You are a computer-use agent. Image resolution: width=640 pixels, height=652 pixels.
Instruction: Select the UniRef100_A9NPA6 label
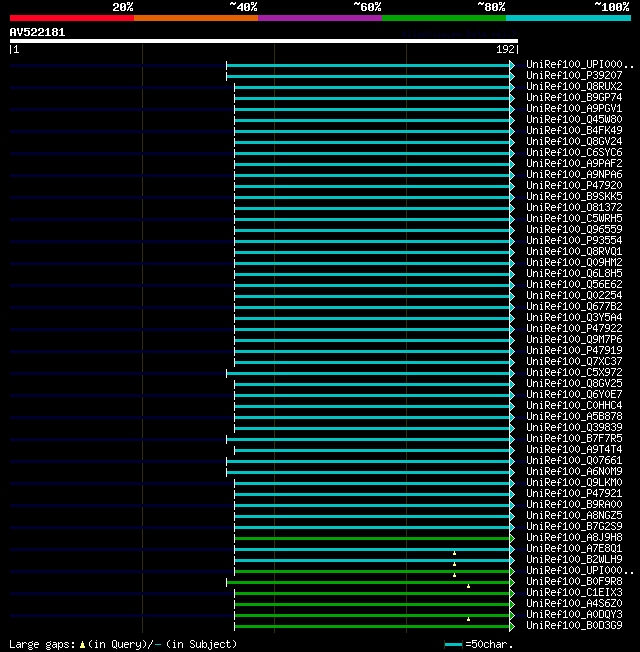tap(574, 174)
